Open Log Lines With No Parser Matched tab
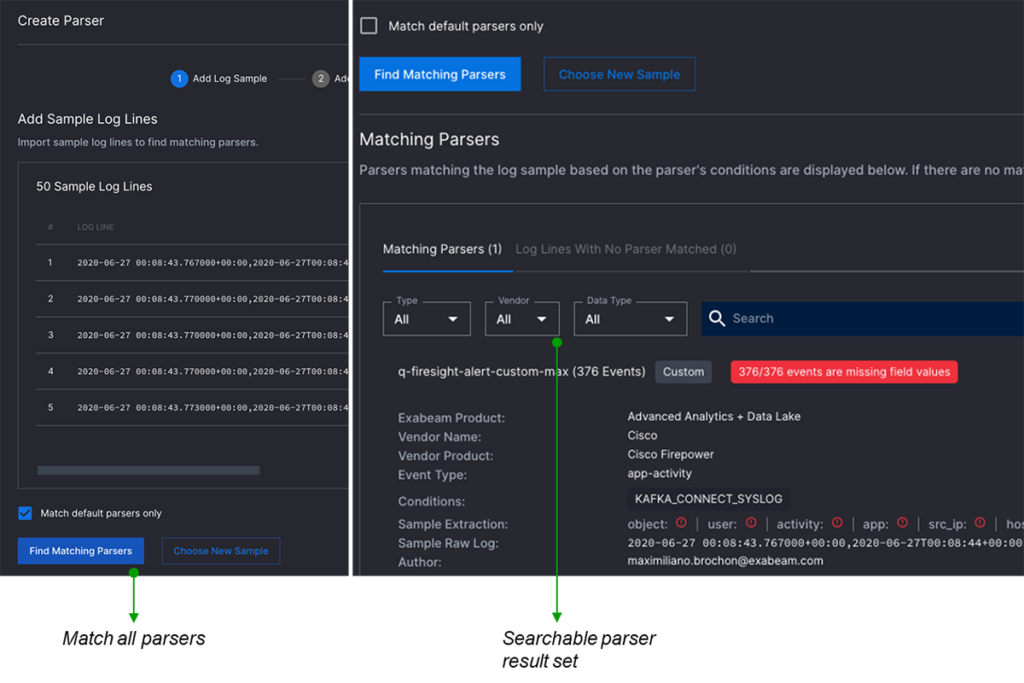Image resolution: width=1024 pixels, height=683 pixels. (625, 249)
